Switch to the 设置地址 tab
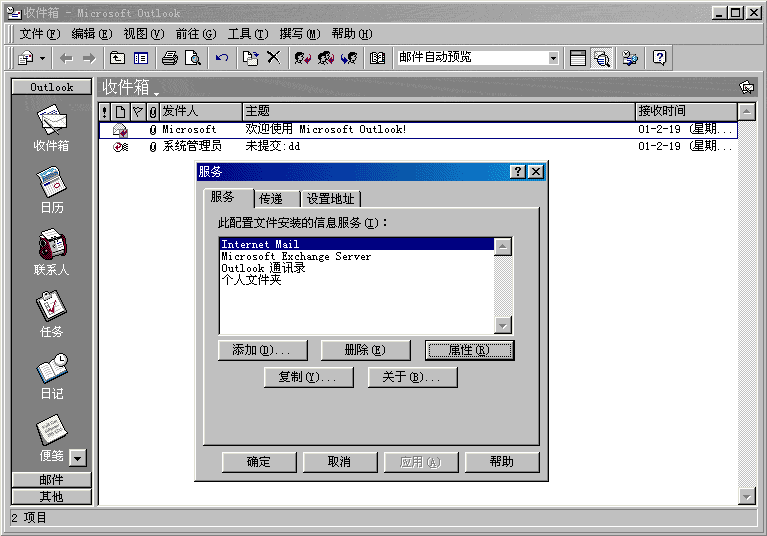 pos(331,199)
